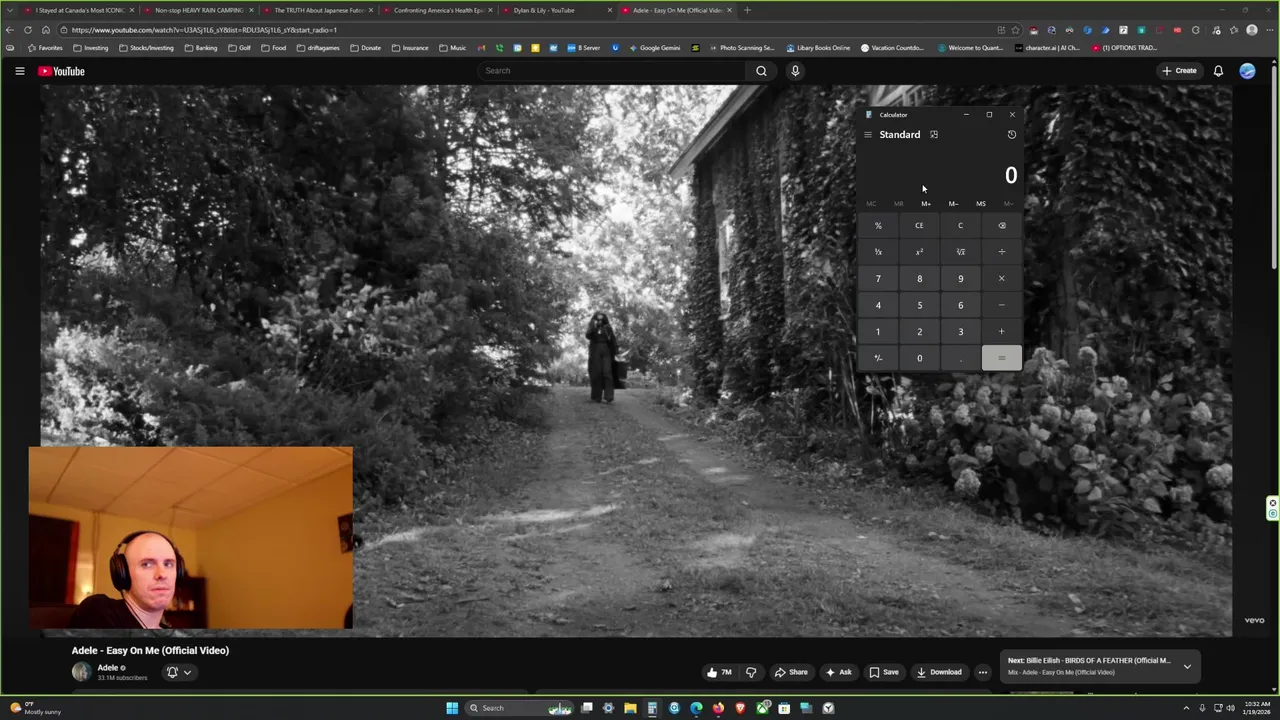The width and height of the screenshot is (1280, 720).
Task: Open a new browser tab
Action: tap(747, 10)
